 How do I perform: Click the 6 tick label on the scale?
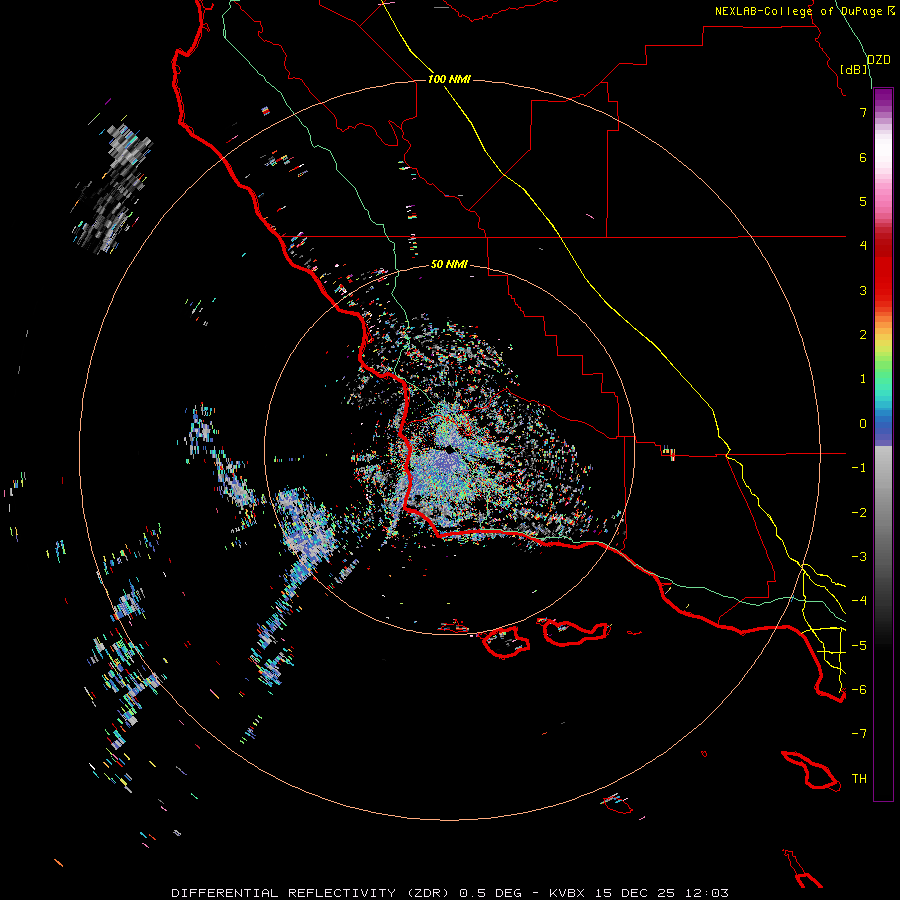click(x=863, y=157)
